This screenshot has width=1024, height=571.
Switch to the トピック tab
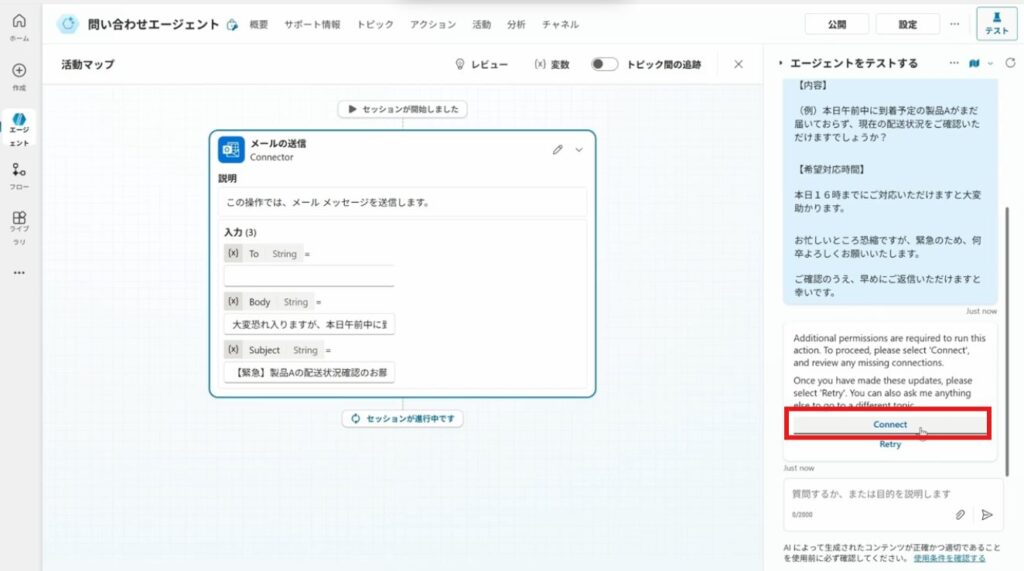point(375,24)
